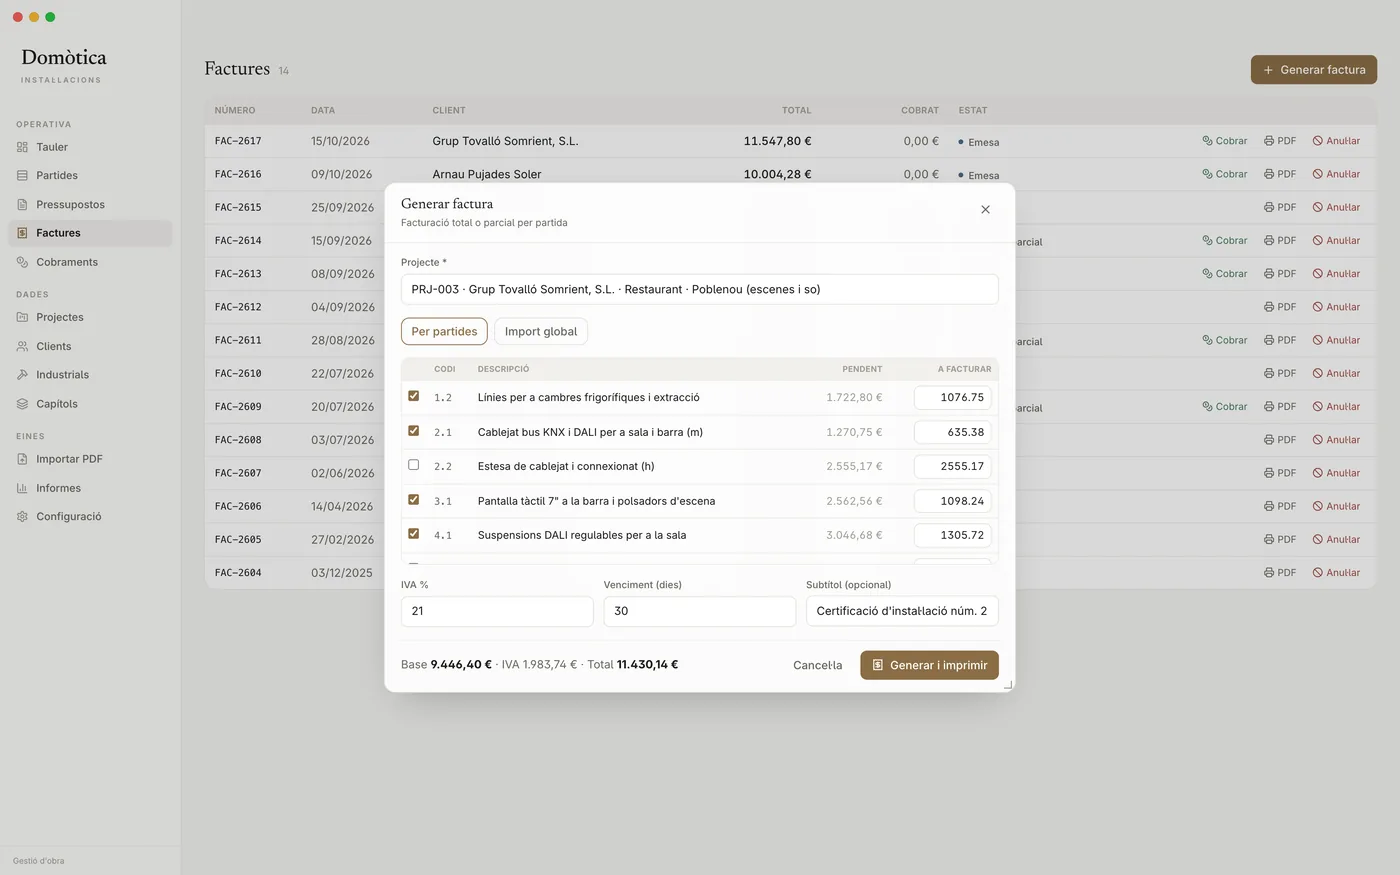Click Generar i imprimir button
1400x875 pixels.
click(x=929, y=665)
